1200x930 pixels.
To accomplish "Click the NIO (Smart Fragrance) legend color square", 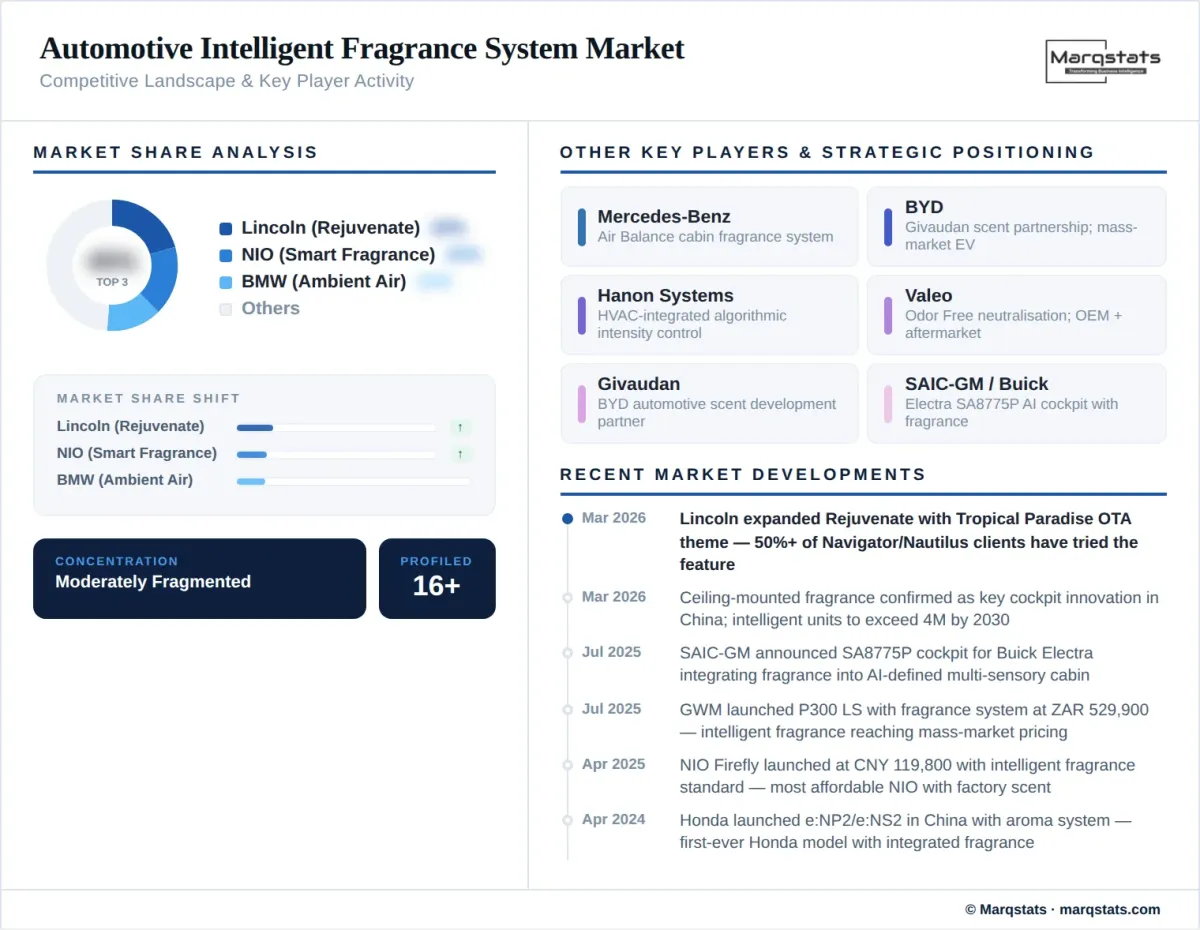I will [225, 255].
